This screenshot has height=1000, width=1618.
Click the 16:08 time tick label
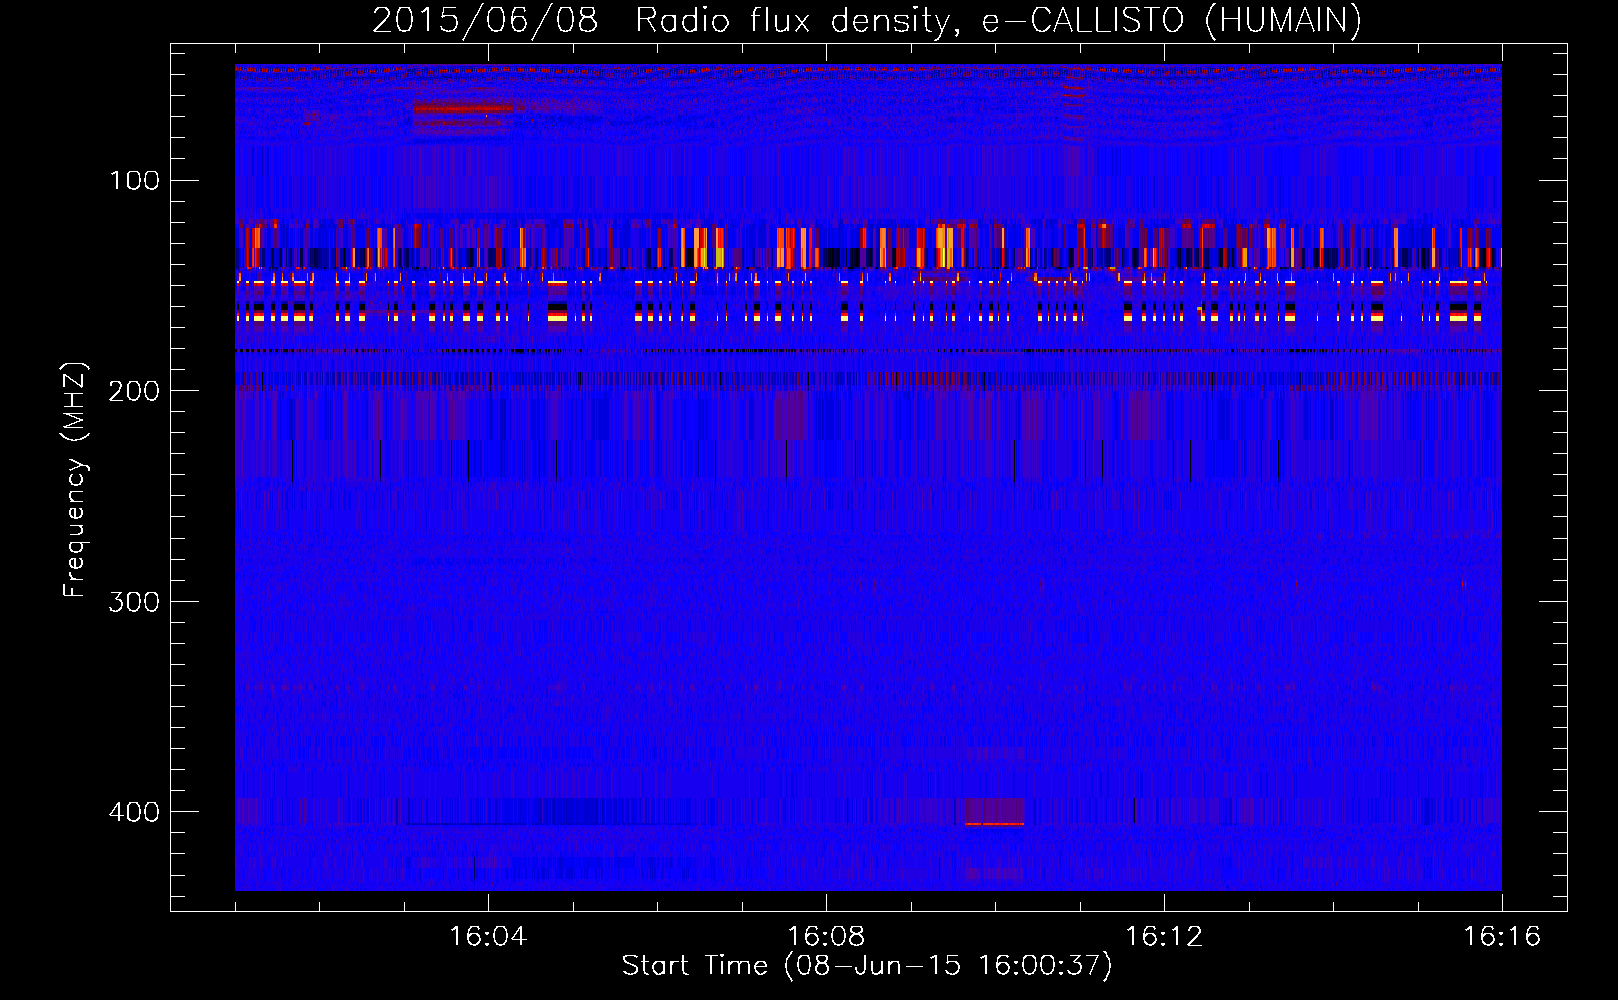826,936
